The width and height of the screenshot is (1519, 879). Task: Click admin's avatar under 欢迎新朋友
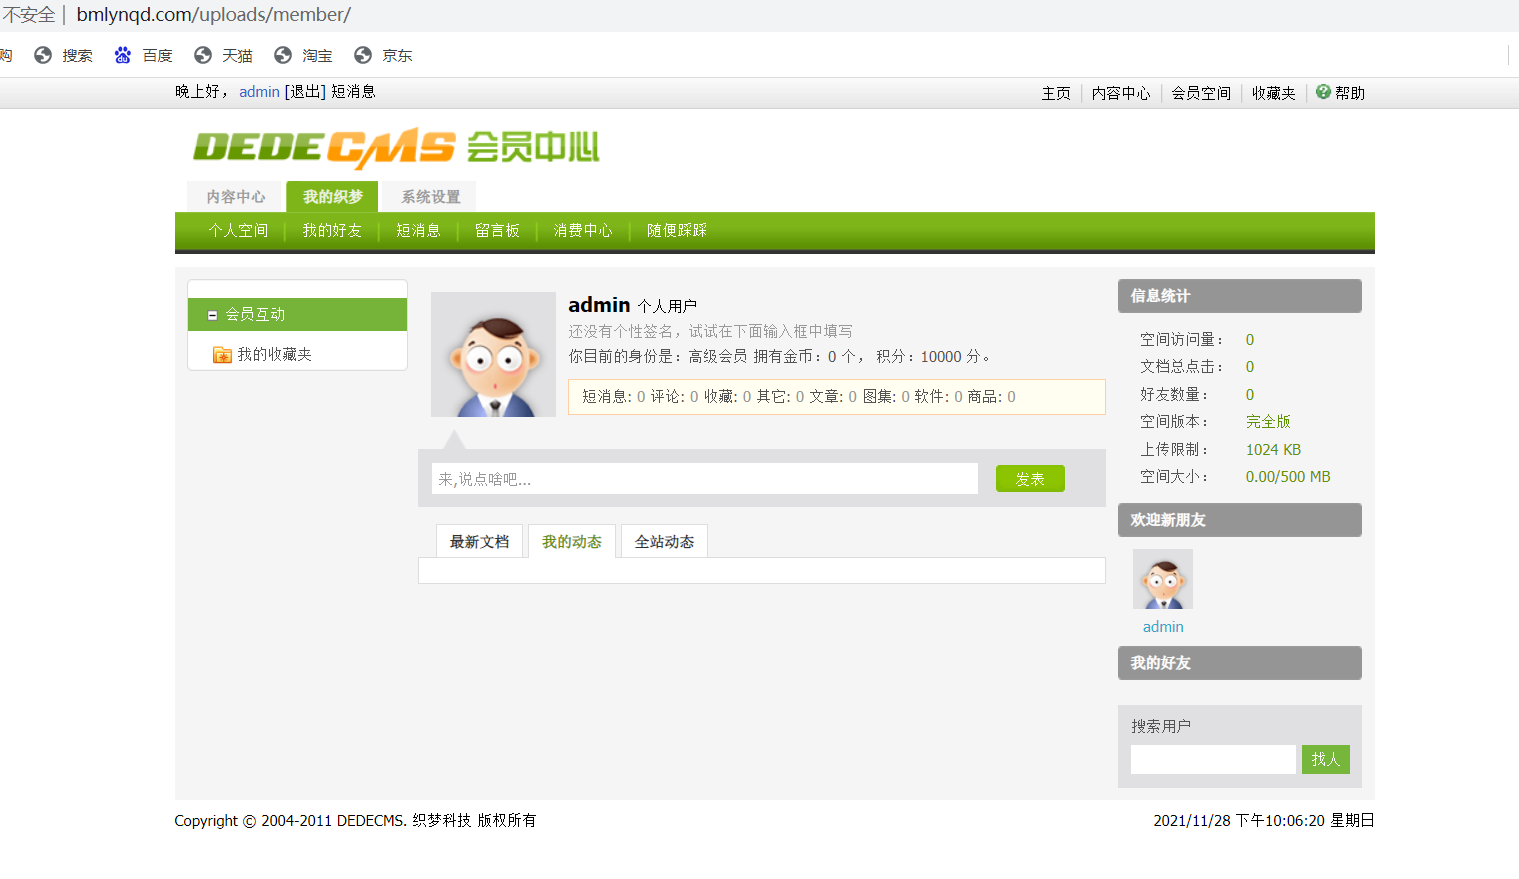(x=1161, y=578)
